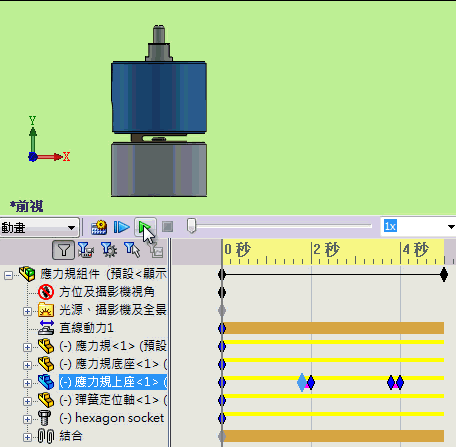Click the 結合 paperclip mates icon
This screenshot has height=447, width=456.
click(x=46, y=436)
